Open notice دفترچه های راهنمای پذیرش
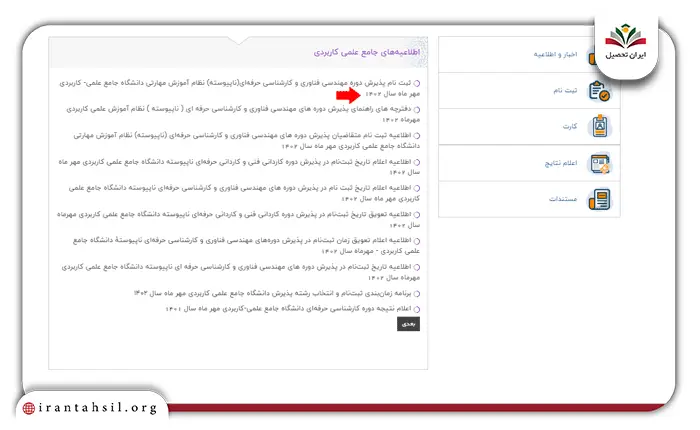700x430 pixels. [243, 114]
